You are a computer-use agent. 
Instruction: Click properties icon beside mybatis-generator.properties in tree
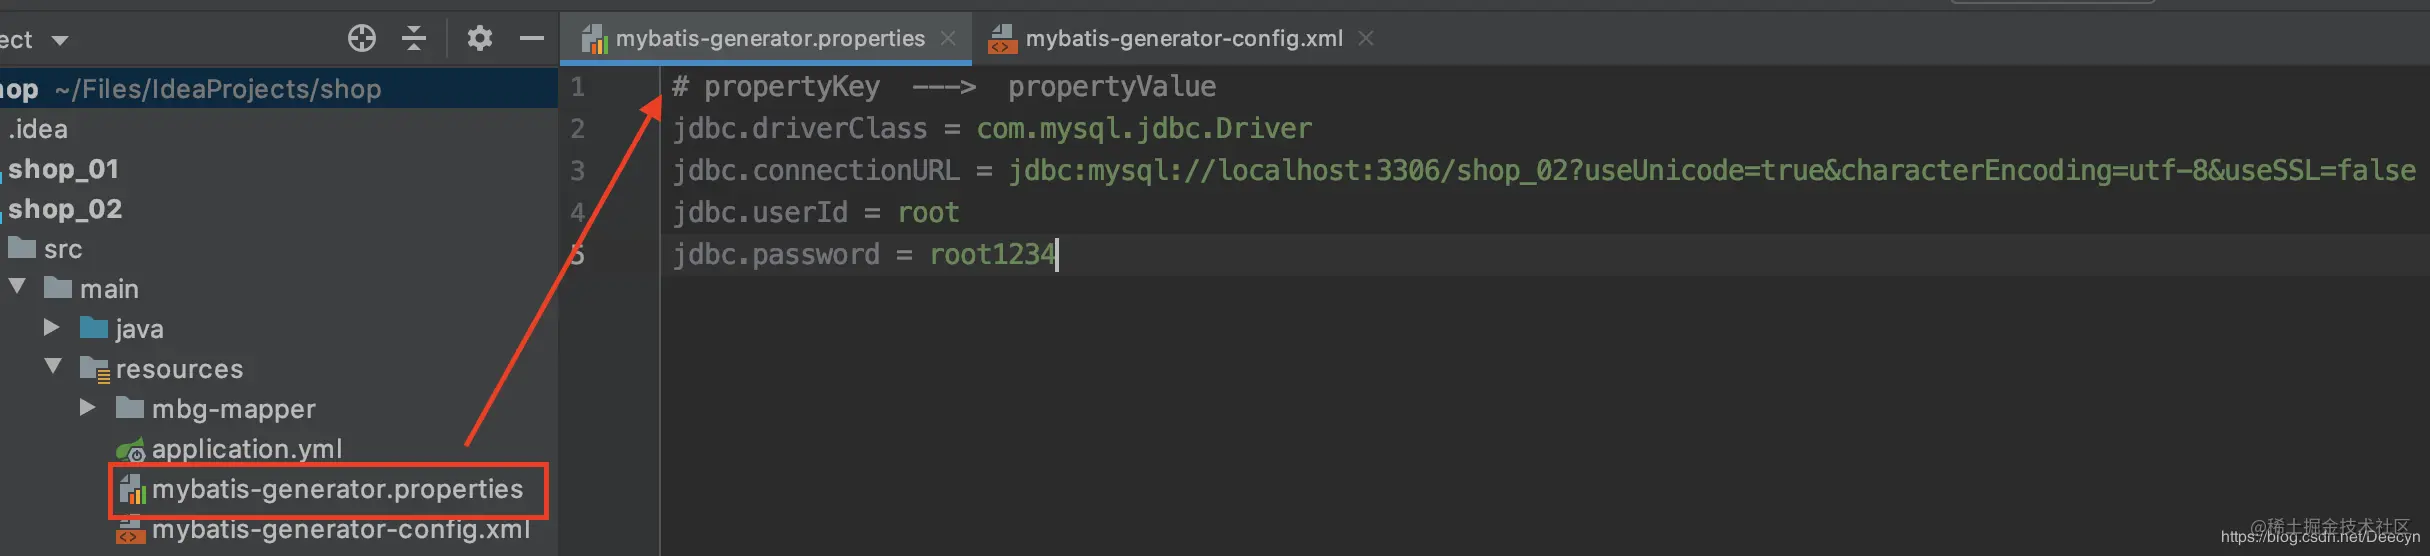point(132,489)
